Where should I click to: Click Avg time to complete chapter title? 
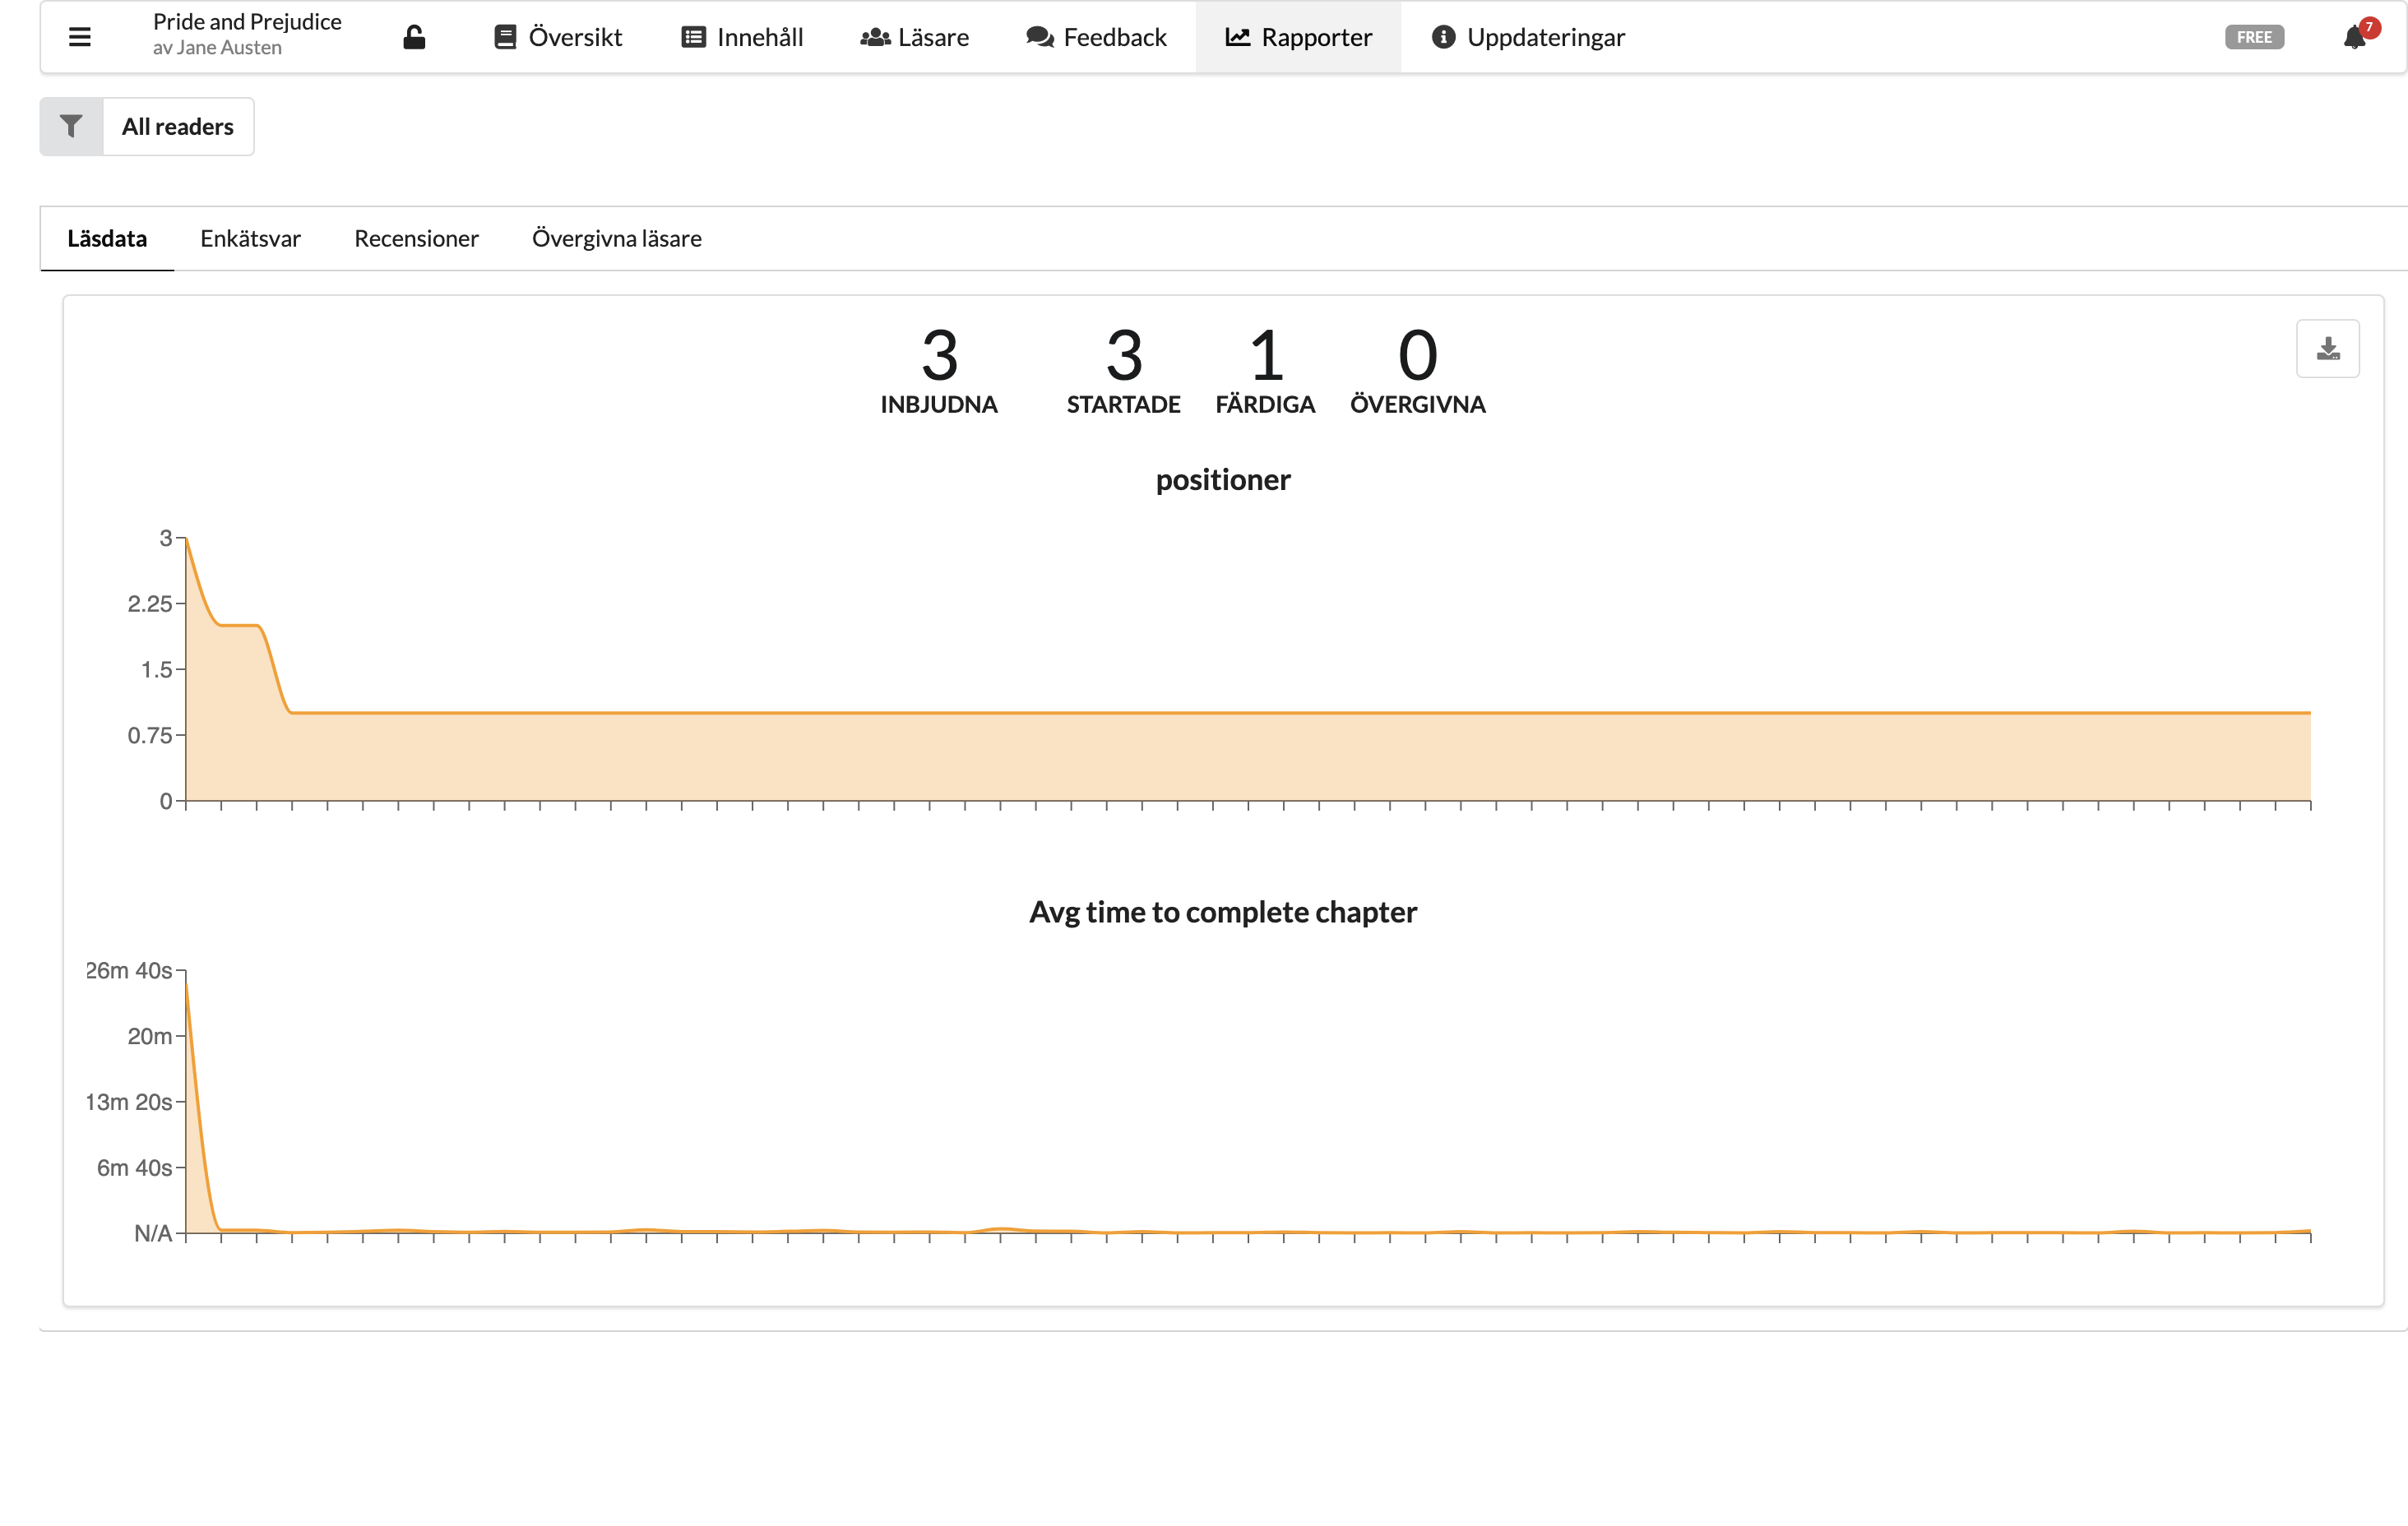1223,912
